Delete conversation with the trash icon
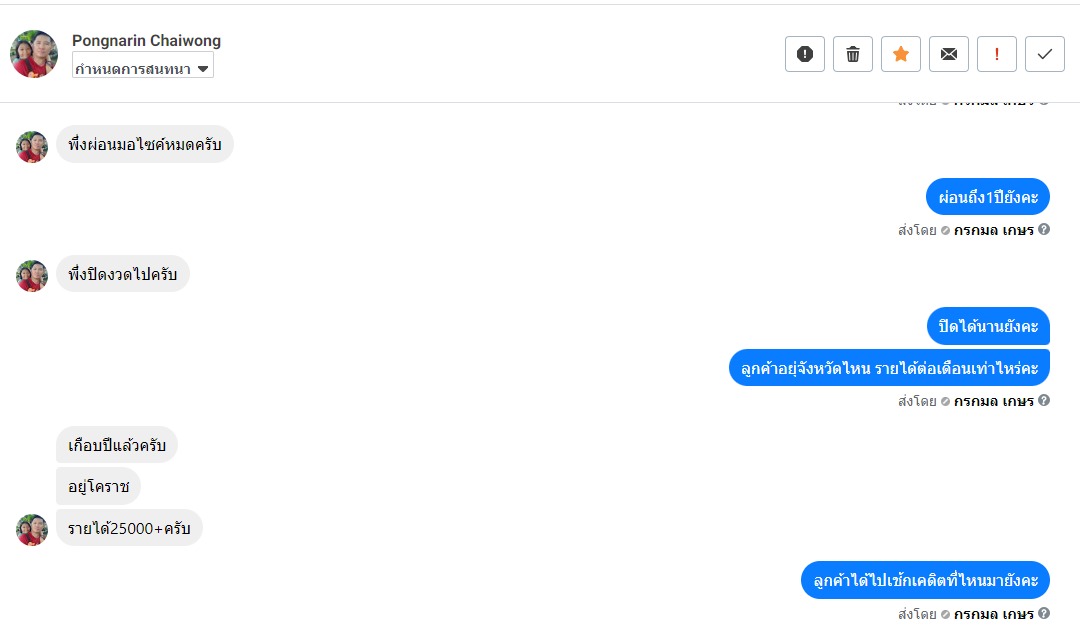 coord(853,54)
